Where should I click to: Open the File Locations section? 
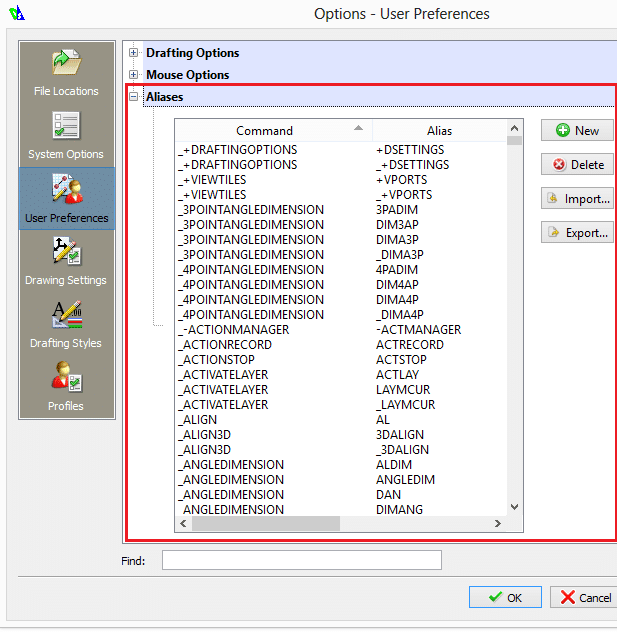click(x=66, y=73)
